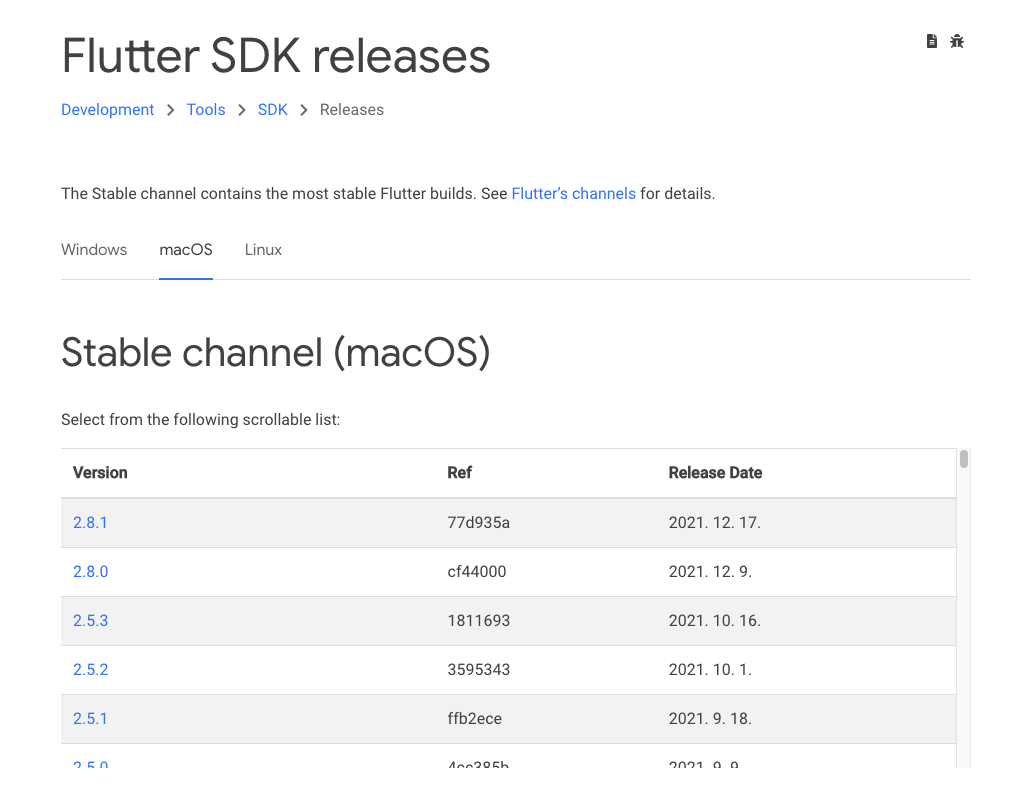The height and width of the screenshot is (806, 1014).
Task: Click the releases list scrollbar thumb
Action: (964, 459)
